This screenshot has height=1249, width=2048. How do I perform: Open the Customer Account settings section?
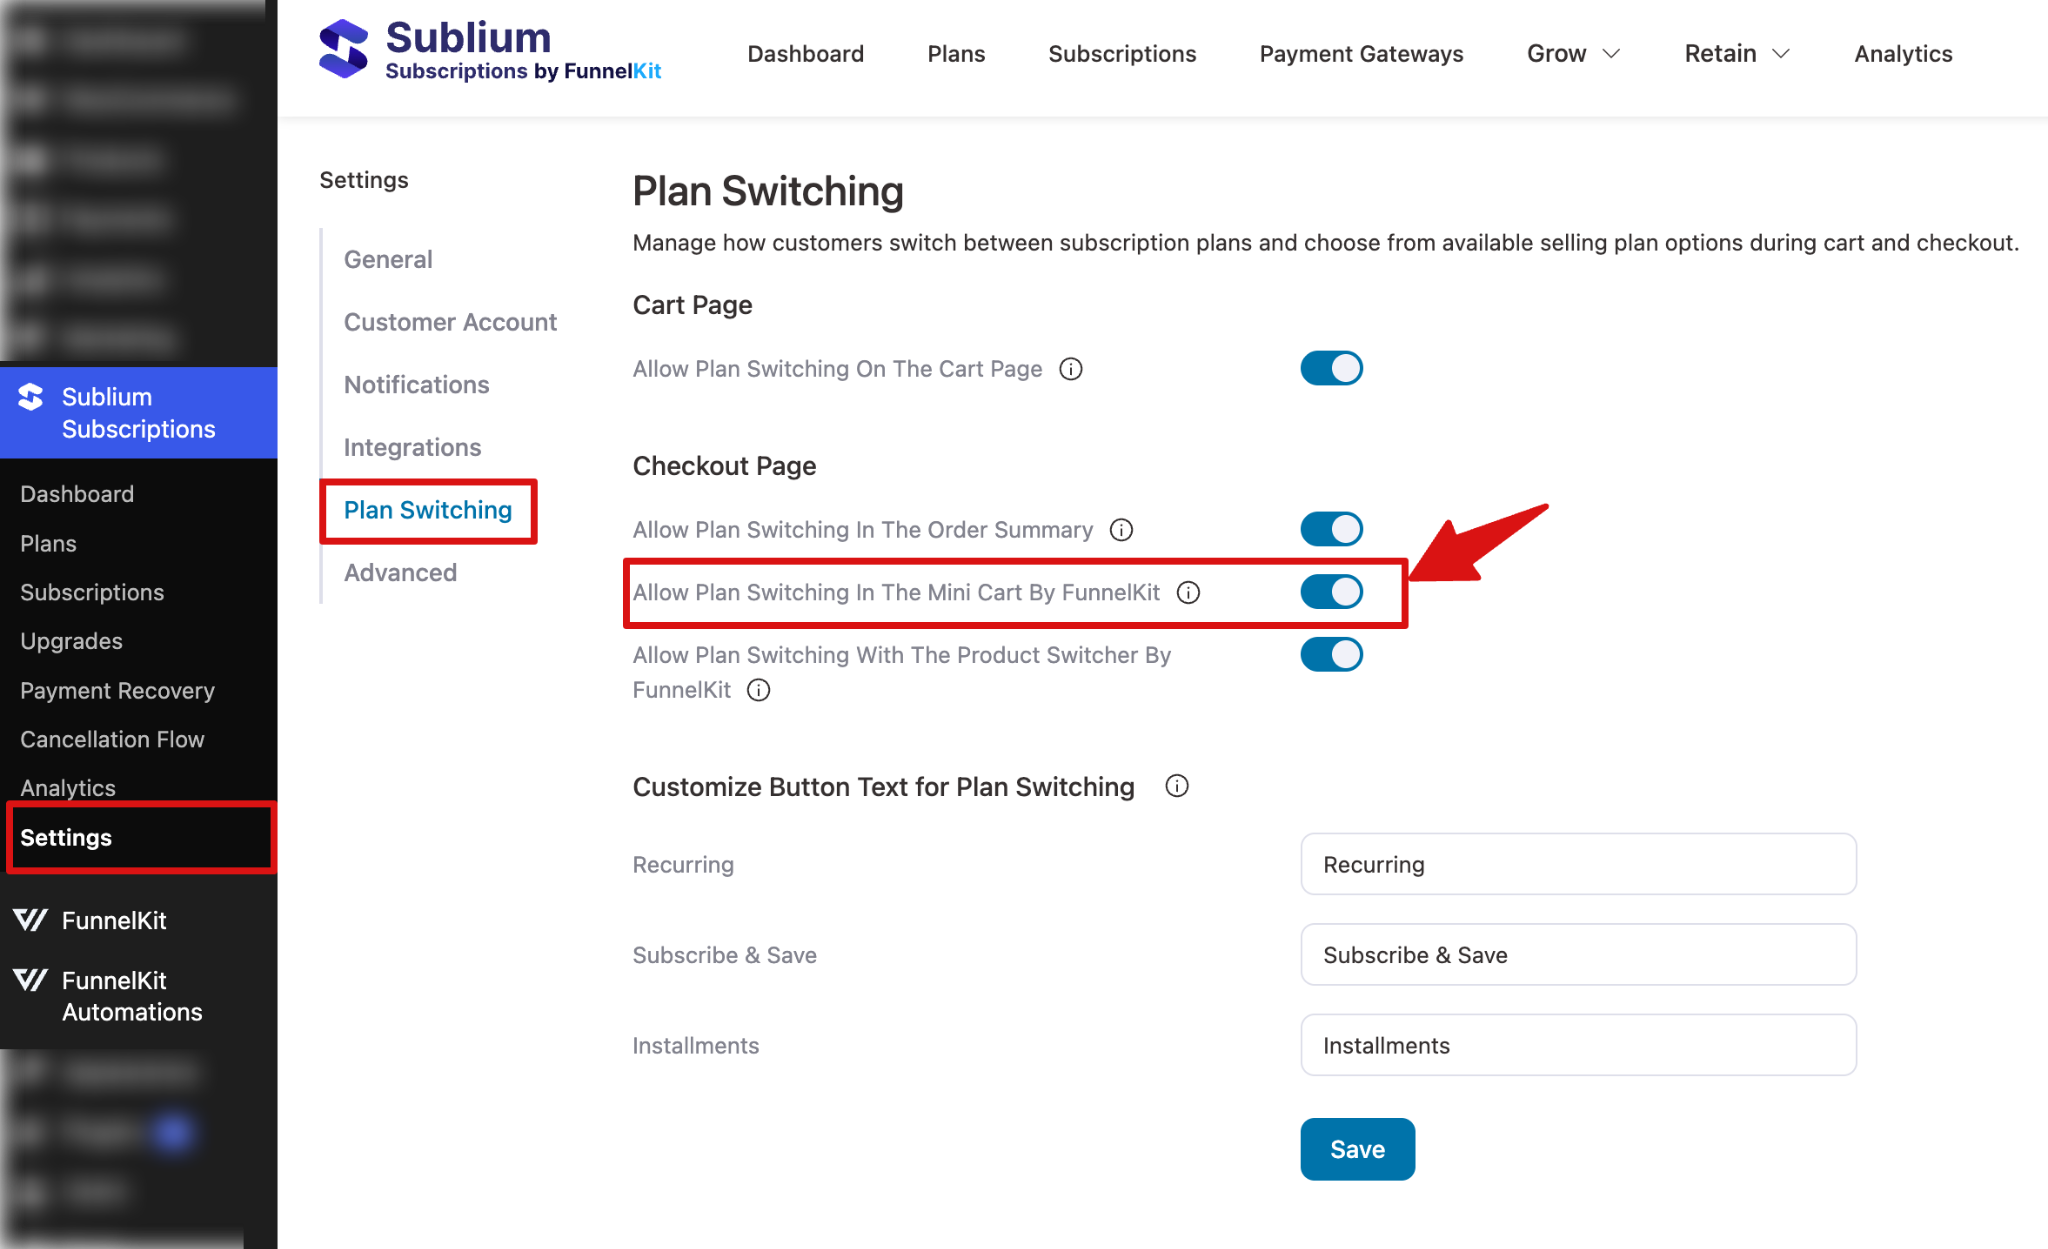(450, 321)
